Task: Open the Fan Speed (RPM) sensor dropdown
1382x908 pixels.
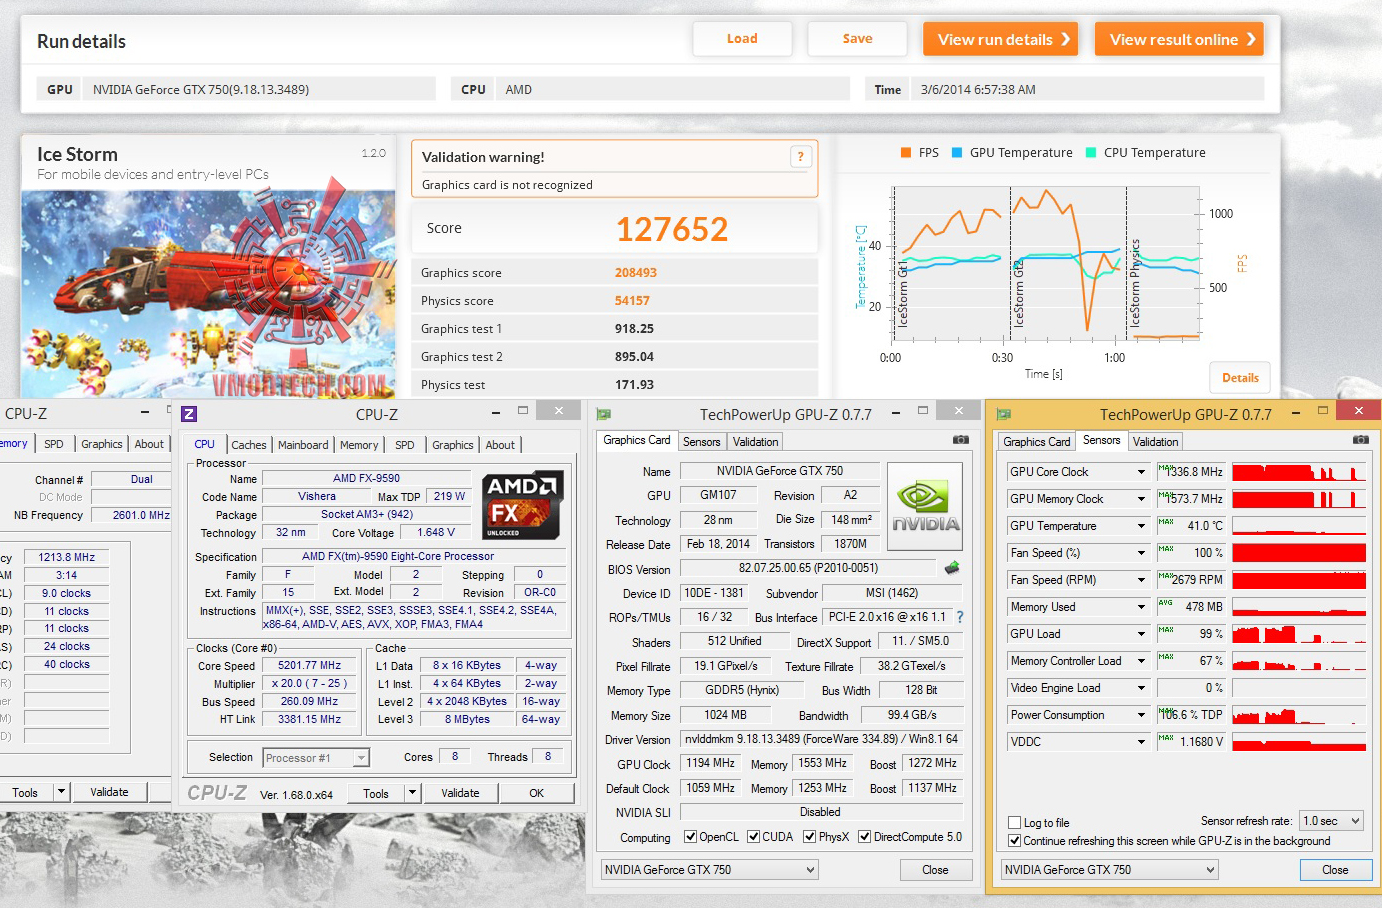Action: (x=1141, y=580)
